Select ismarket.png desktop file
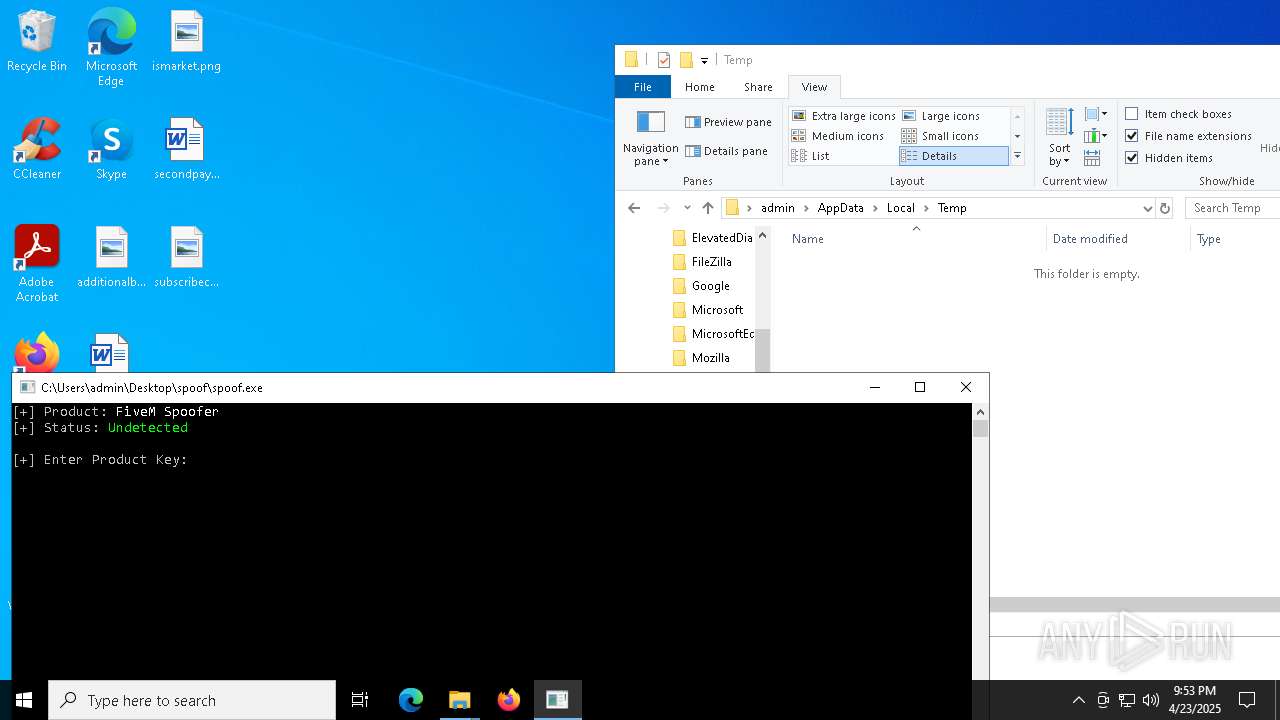Screen dimensions: 1280x720 [x=186, y=42]
